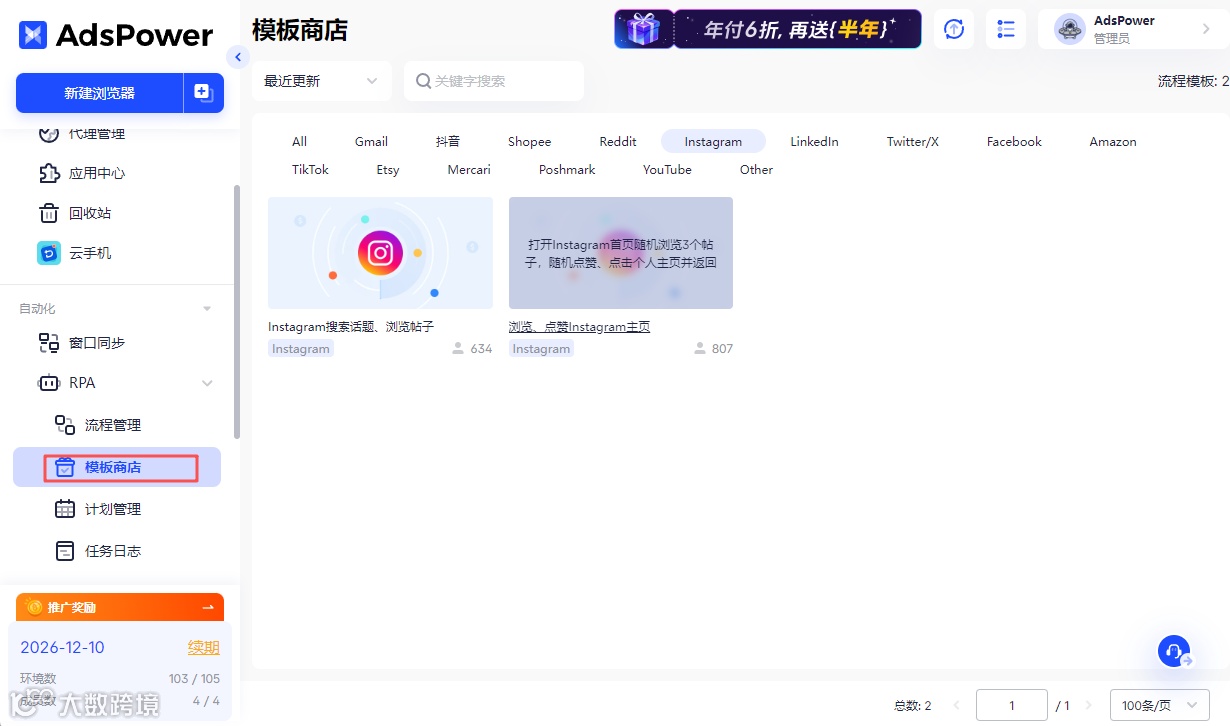Click the AdsPower user avatar
The width and height of the screenshot is (1230, 726).
coord(1070,29)
